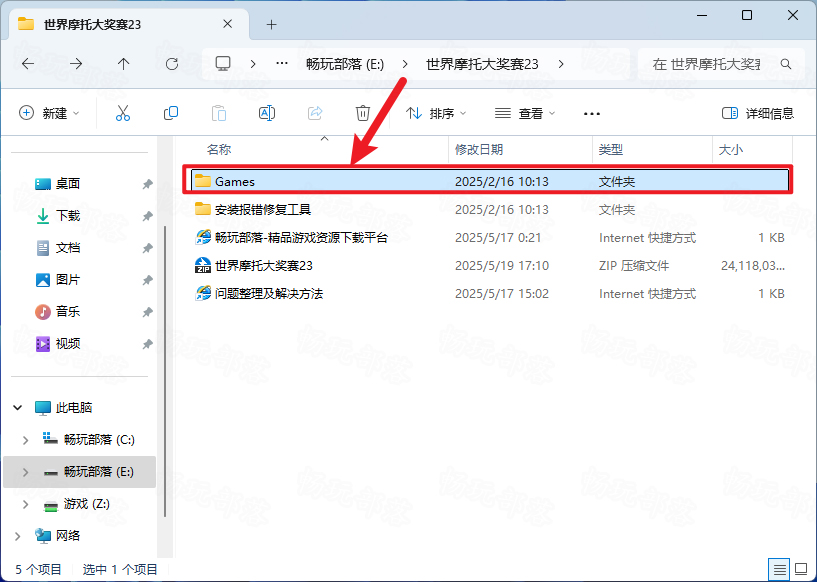
Task: Click the pin icon beside 下载
Action: [x=147, y=216]
